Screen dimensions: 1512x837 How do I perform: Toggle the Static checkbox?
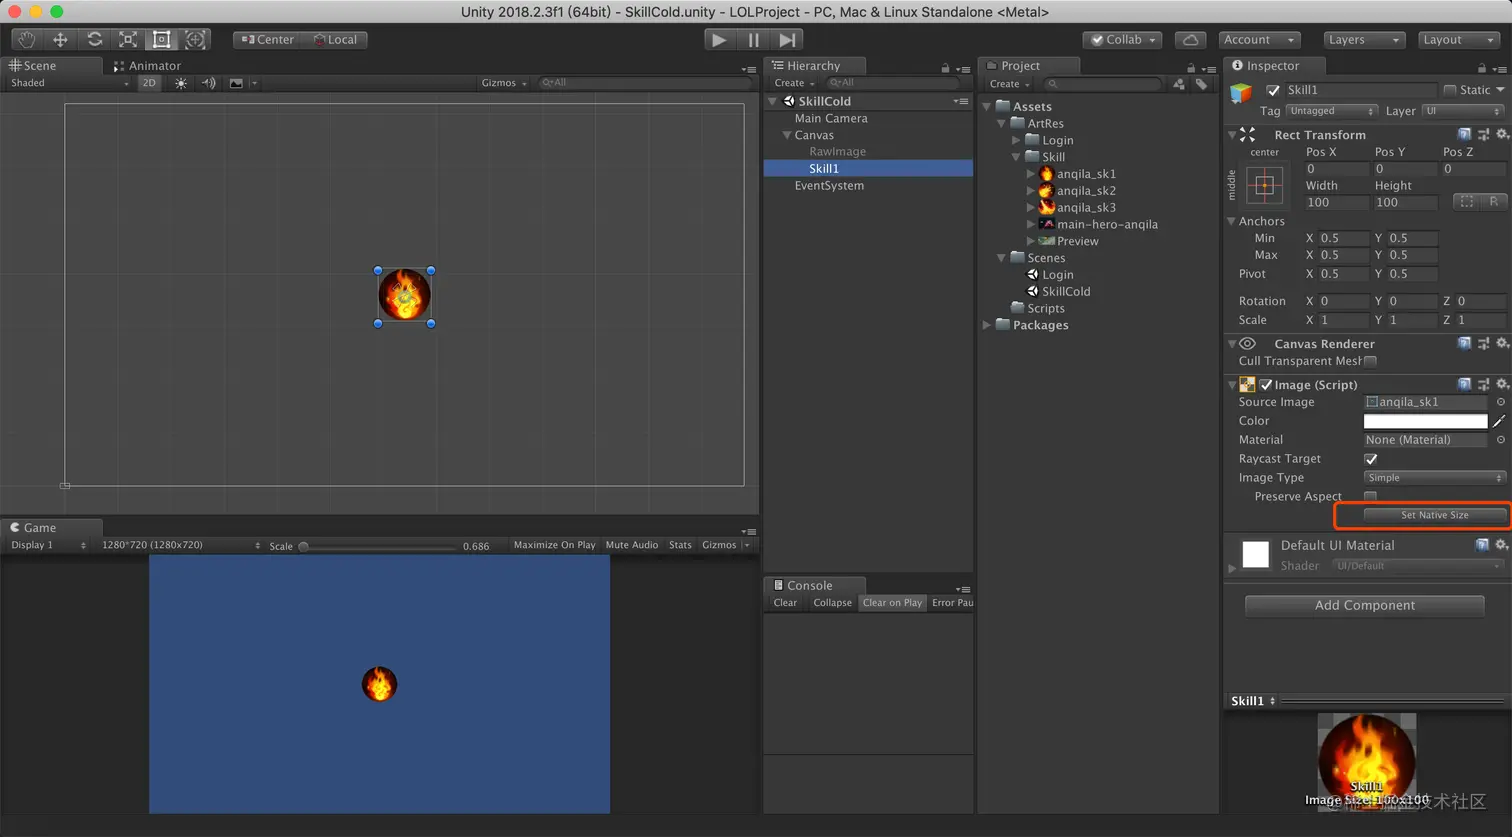[x=1449, y=90]
